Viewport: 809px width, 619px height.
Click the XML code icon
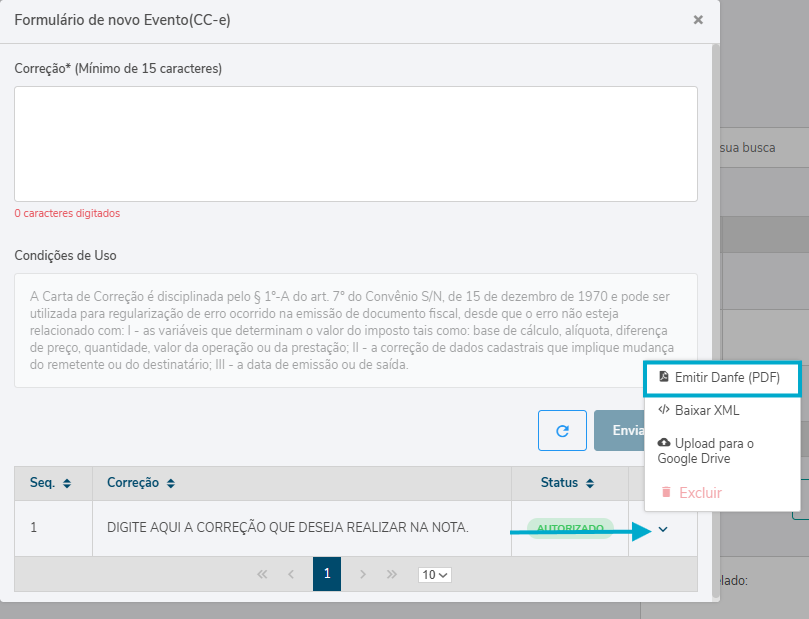pyautogui.click(x=664, y=410)
